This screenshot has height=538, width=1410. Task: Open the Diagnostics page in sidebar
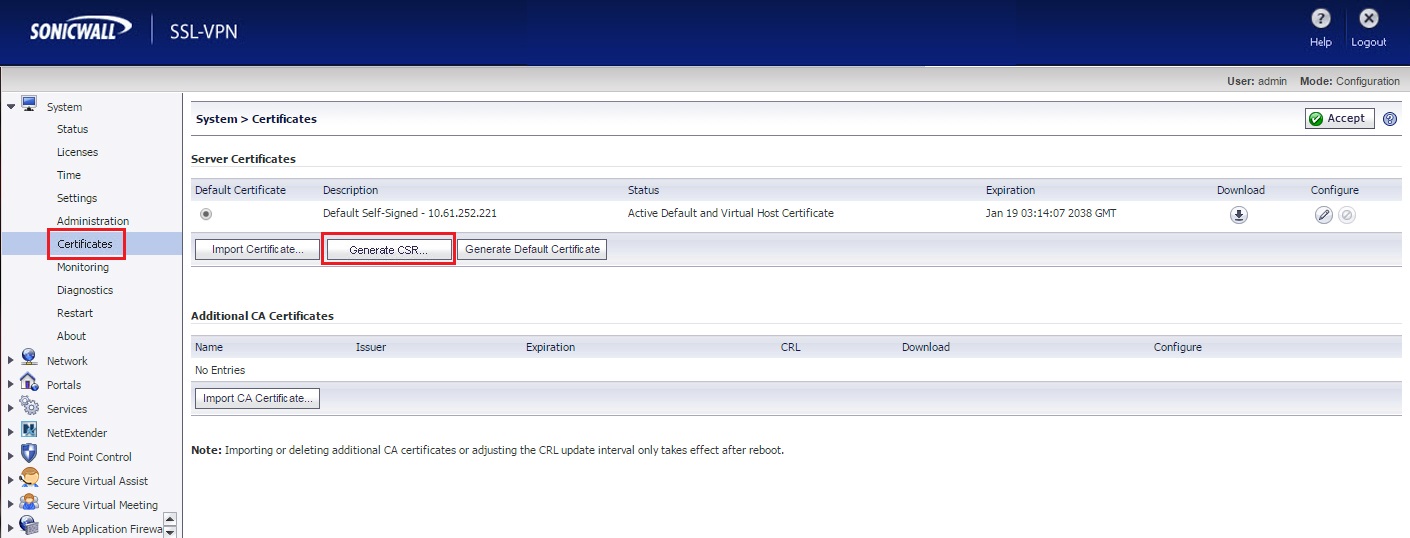pyautogui.click(x=85, y=290)
